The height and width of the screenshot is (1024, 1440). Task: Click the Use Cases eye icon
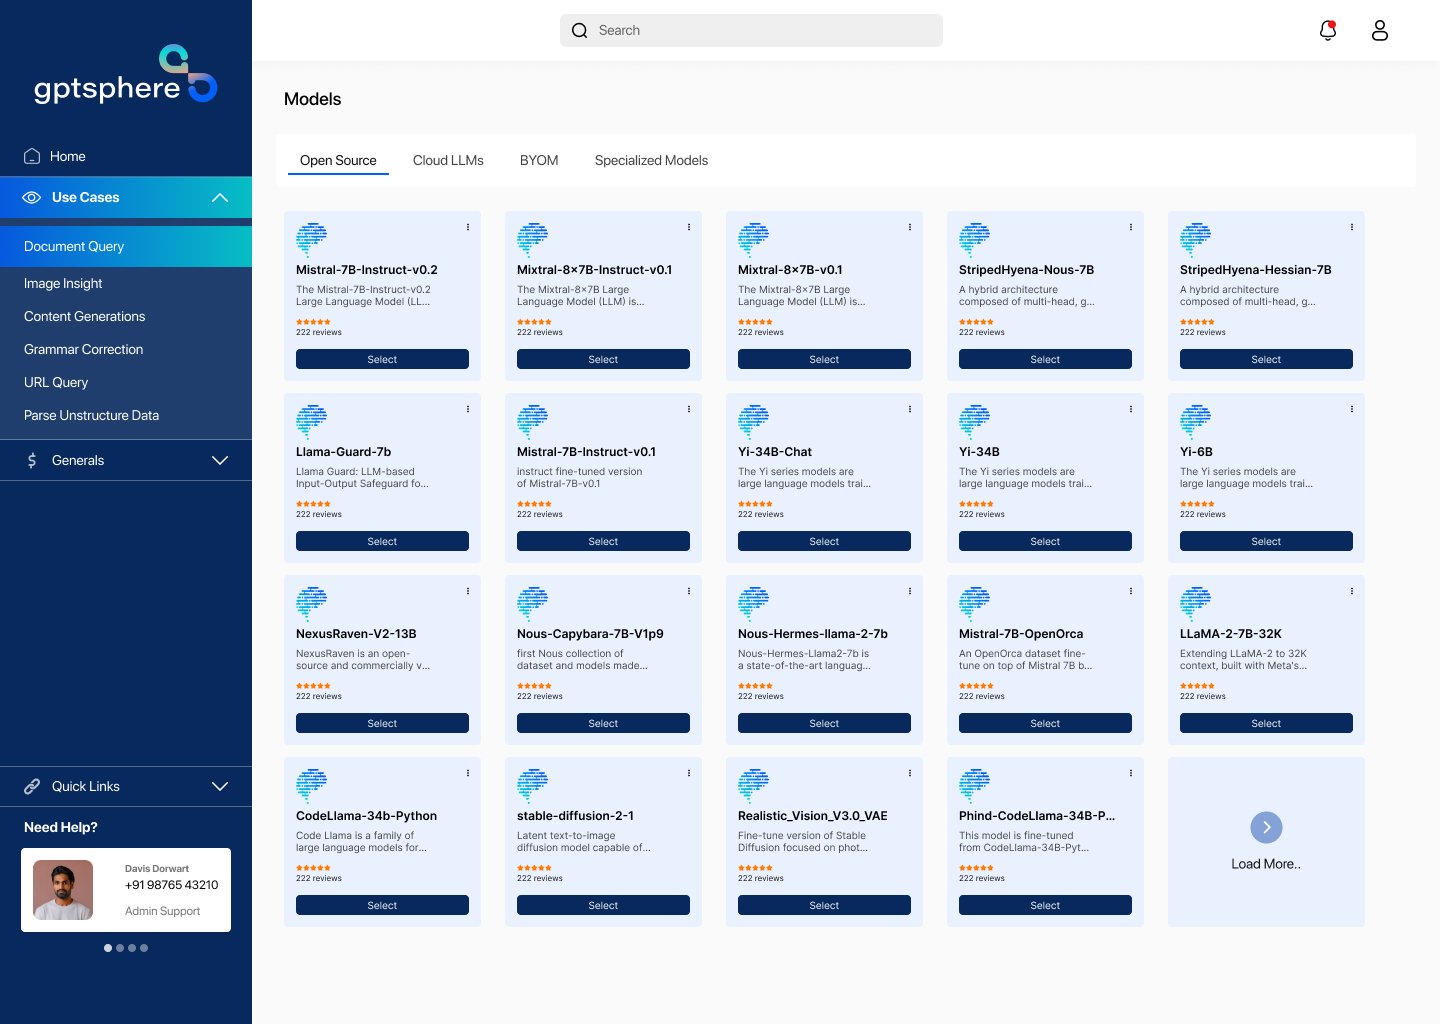pos(32,197)
